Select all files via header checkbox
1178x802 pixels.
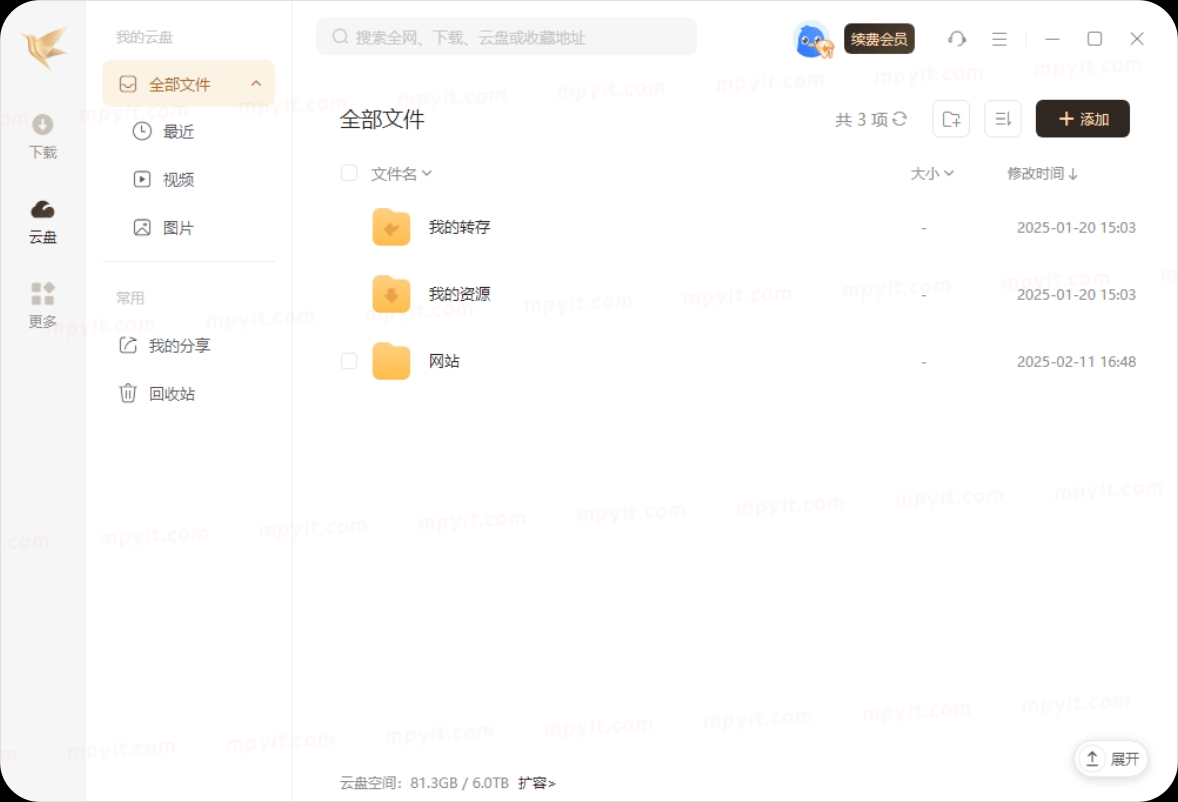click(x=349, y=172)
